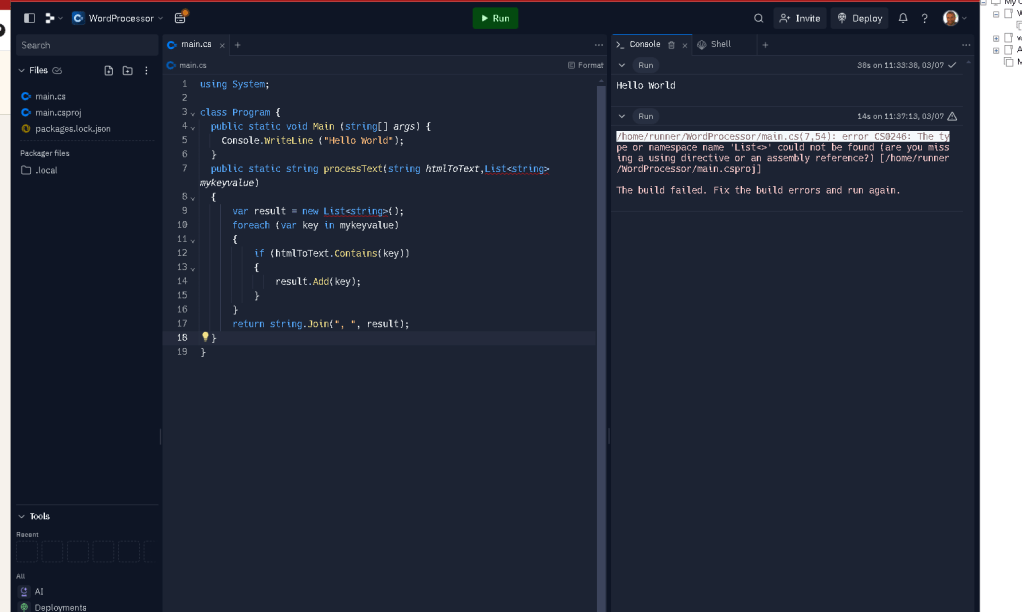This screenshot has height=612, width=1022.
Task: Click the checkmark icon on successful run
Action: [952, 65]
